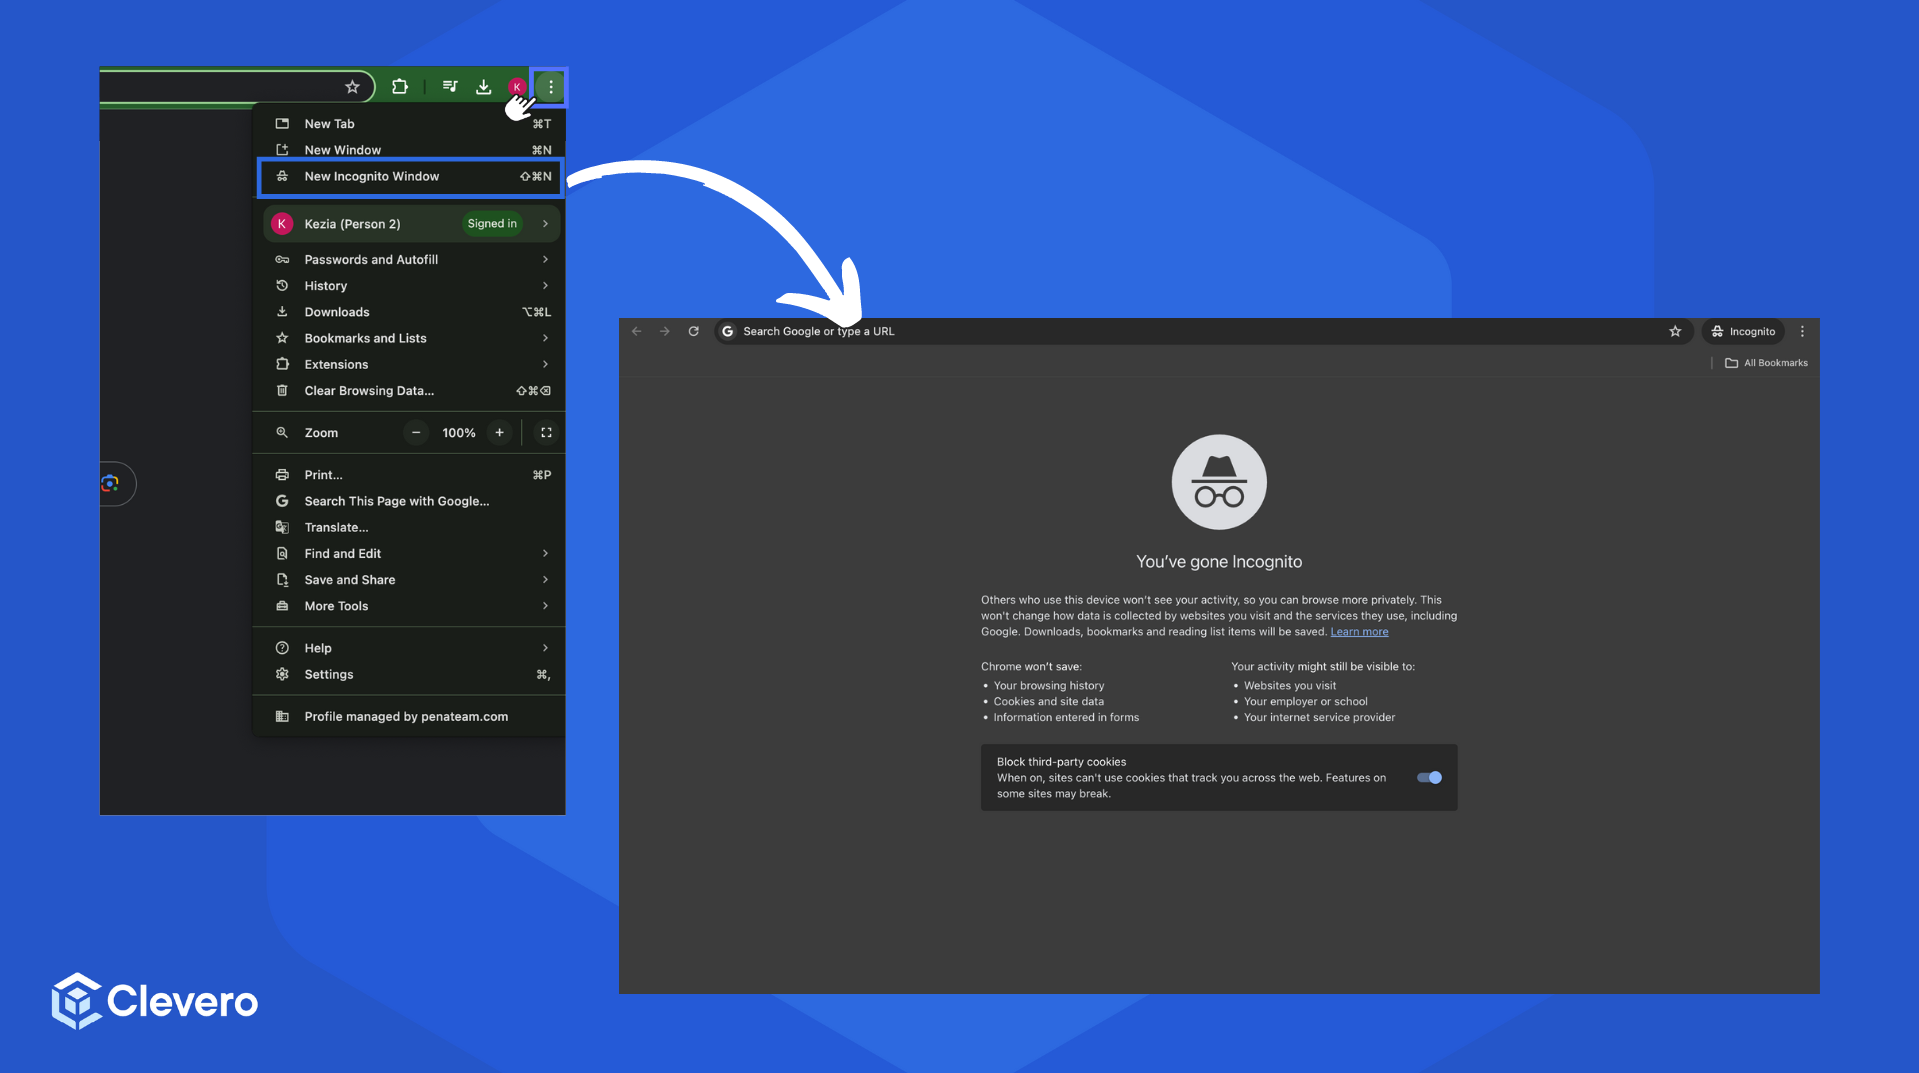Click the three-dot Chrome menu button
Image resolution: width=1919 pixels, height=1073 pixels.
click(x=550, y=87)
